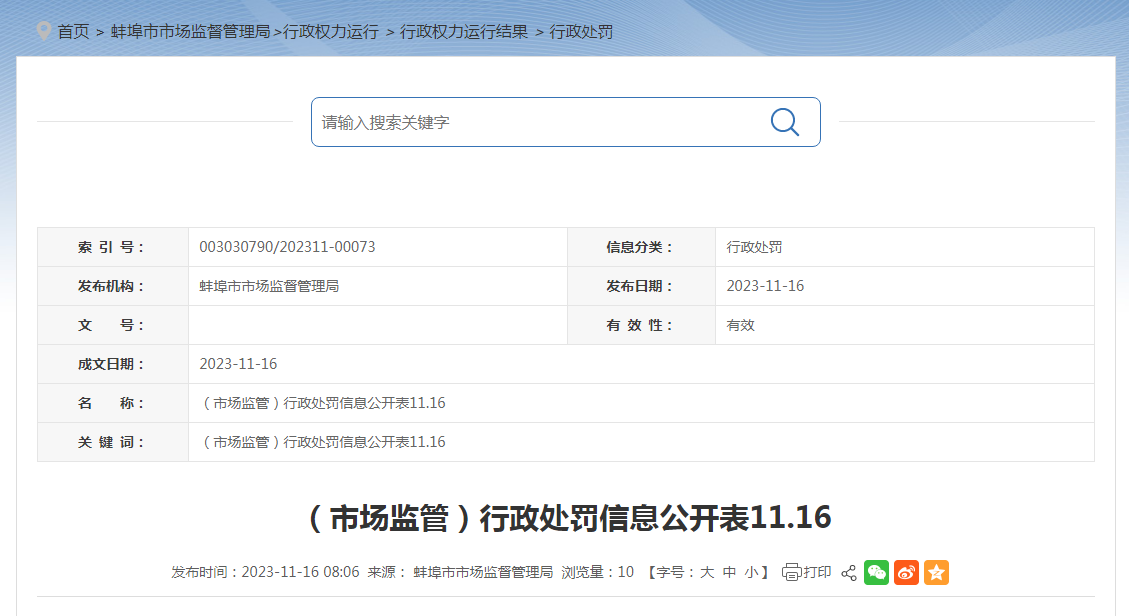Click the 有效 validity value
Viewport: 1129px width, 616px height.
point(740,325)
